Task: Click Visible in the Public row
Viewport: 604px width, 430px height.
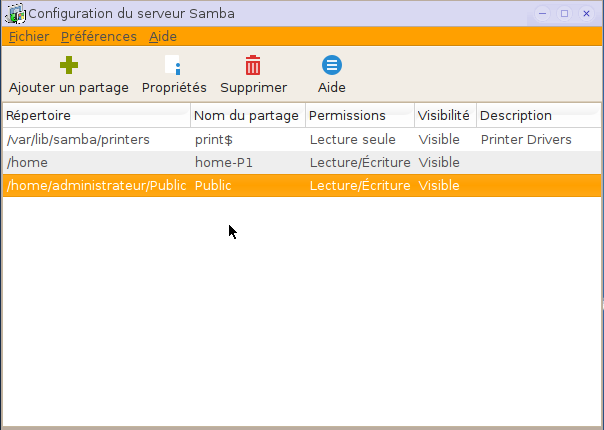Action: coord(439,186)
